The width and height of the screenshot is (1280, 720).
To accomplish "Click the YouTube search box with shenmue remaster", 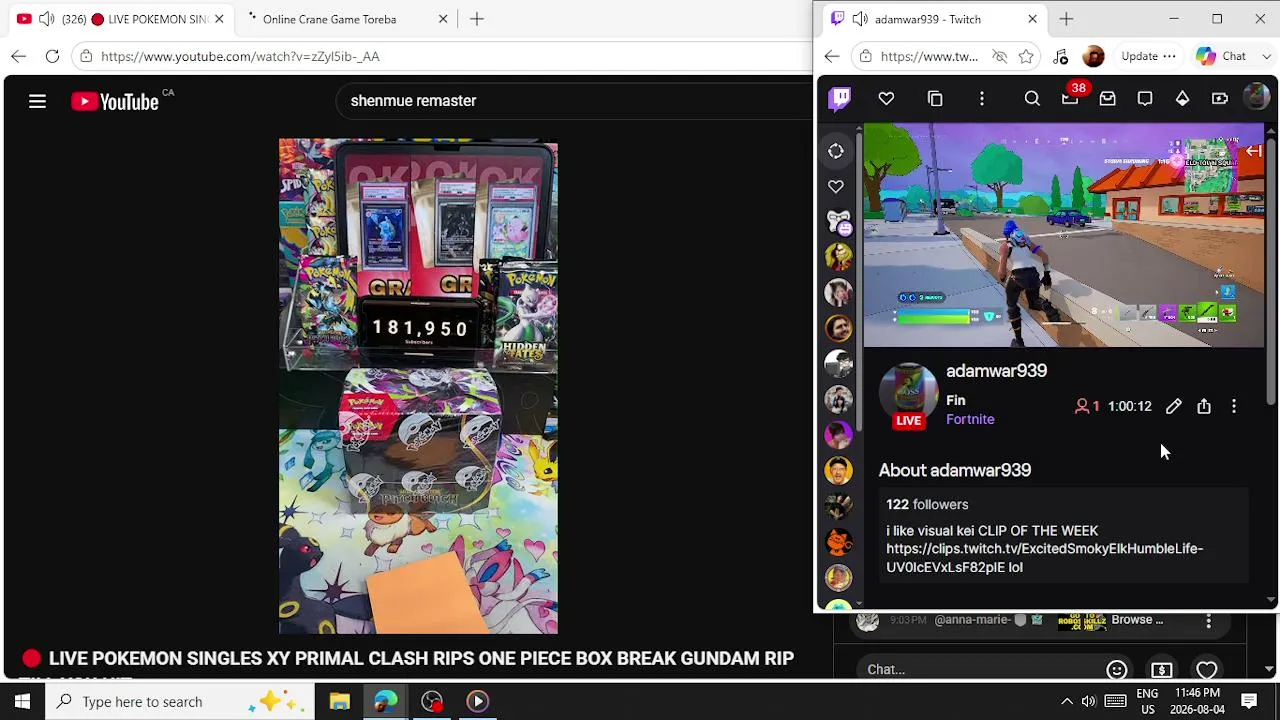I will pos(575,101).
